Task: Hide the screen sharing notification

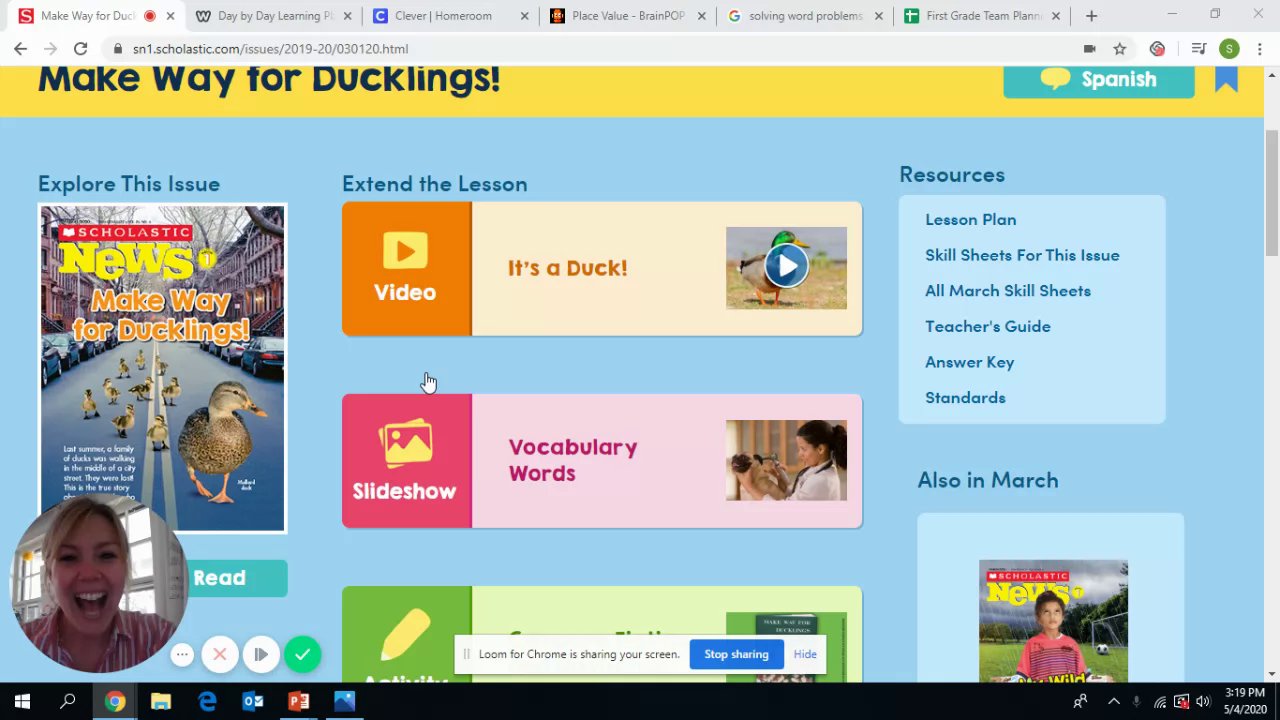Action: (805, 654)
